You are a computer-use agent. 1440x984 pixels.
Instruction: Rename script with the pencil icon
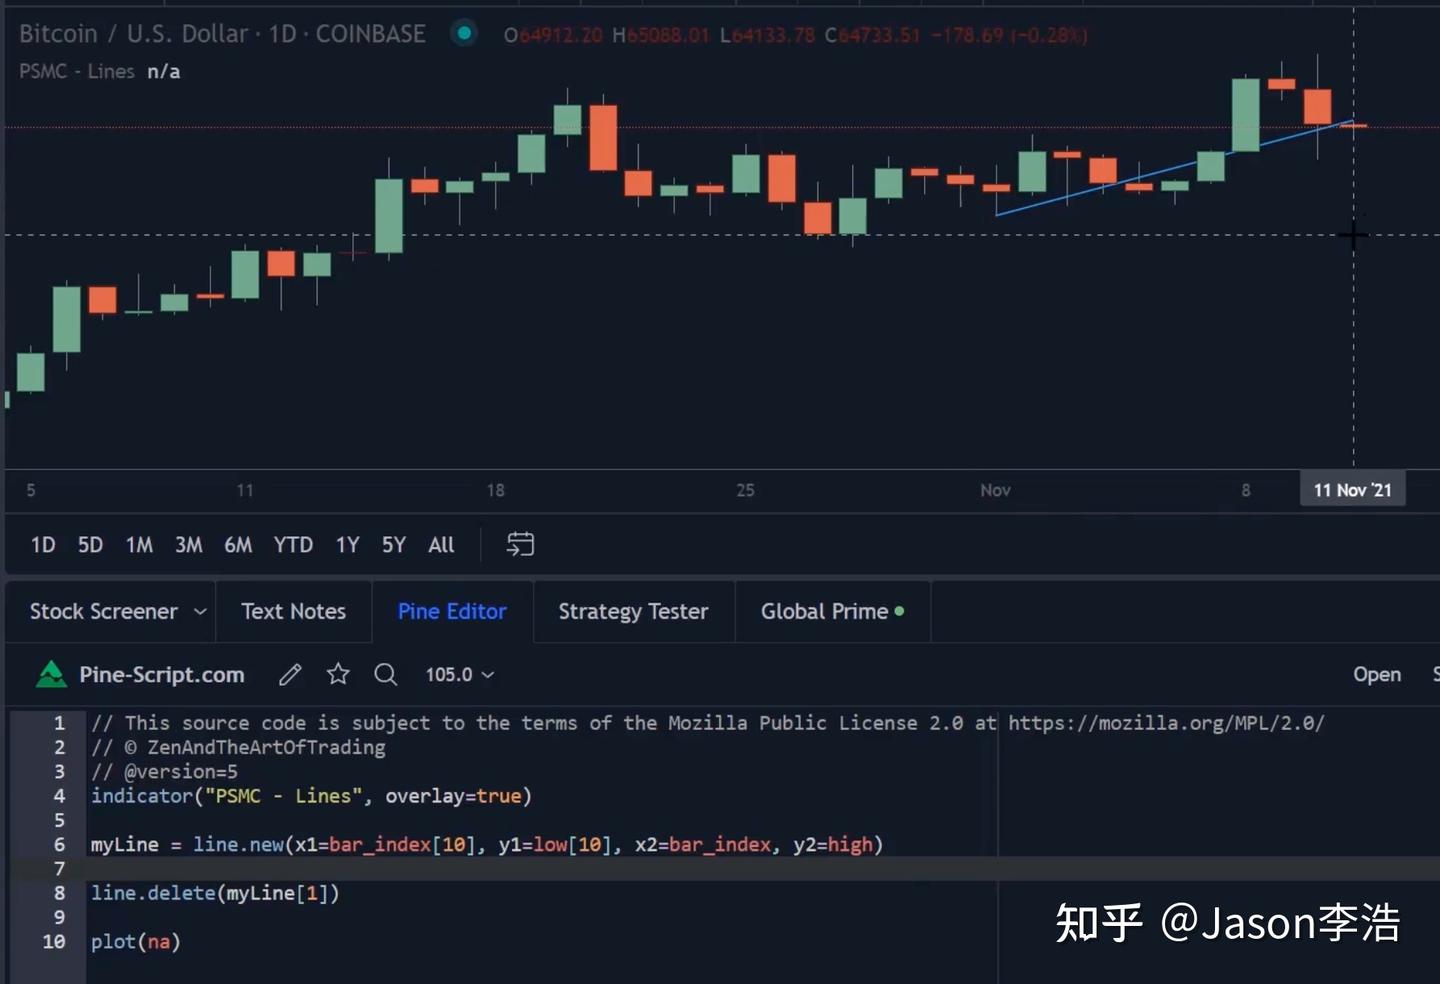290,675
